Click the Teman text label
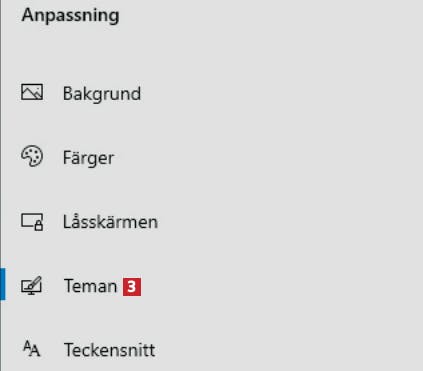The height and width of the screenshot is (371, 423). coord(90,286)
